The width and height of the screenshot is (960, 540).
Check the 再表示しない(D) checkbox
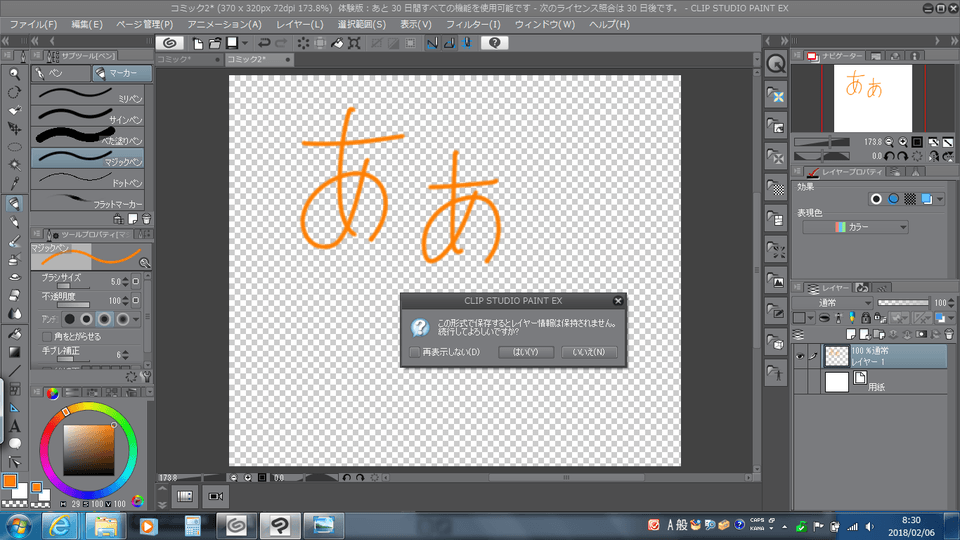click(x=416, y=352)
